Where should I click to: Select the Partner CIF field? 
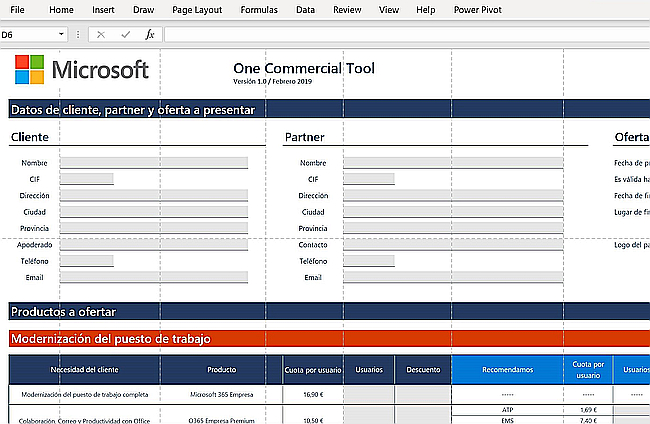[369, 179]
